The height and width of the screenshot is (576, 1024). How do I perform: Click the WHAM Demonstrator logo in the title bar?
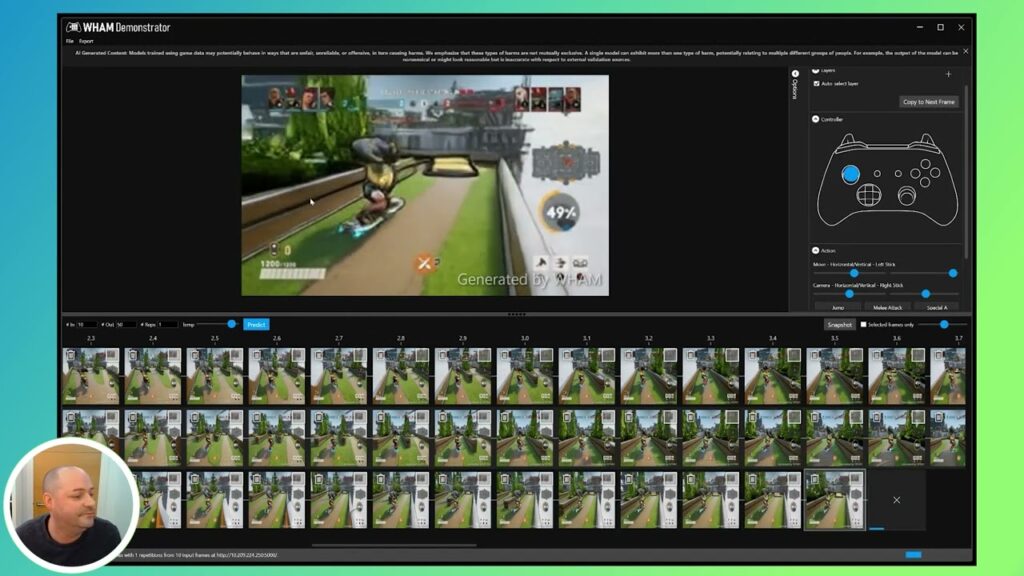(x=74, y=27)
